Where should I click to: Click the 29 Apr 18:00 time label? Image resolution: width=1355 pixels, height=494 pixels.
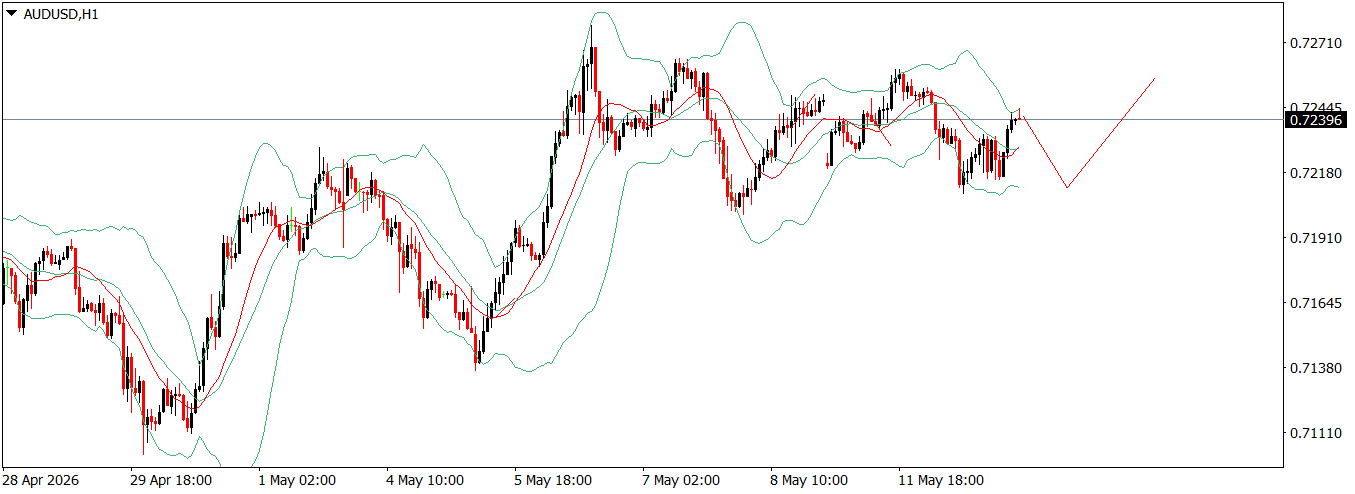[171, 480]
